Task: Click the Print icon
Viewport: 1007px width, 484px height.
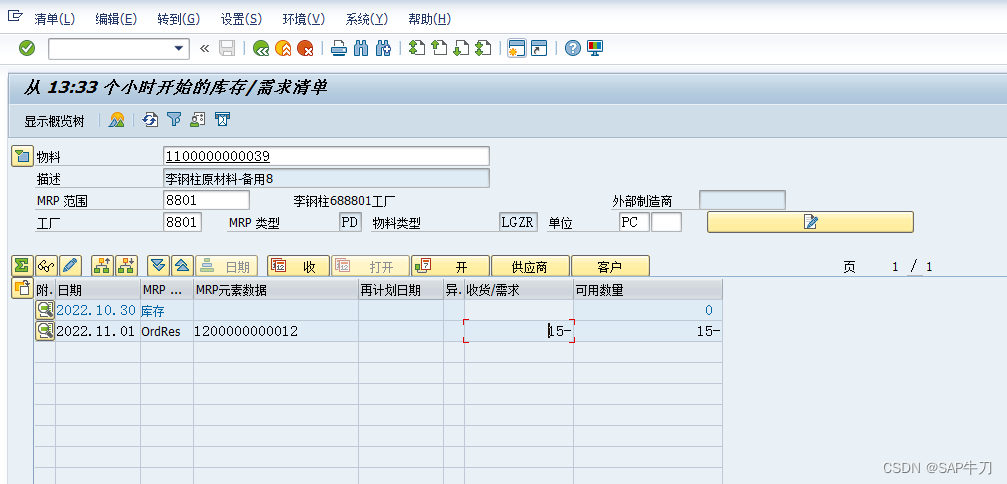Action: (339, 48)
